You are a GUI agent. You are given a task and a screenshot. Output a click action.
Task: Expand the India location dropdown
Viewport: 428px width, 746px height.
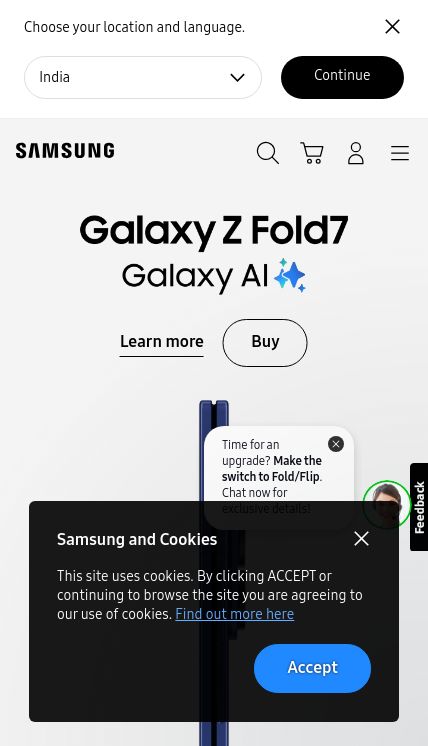(143, 78)
